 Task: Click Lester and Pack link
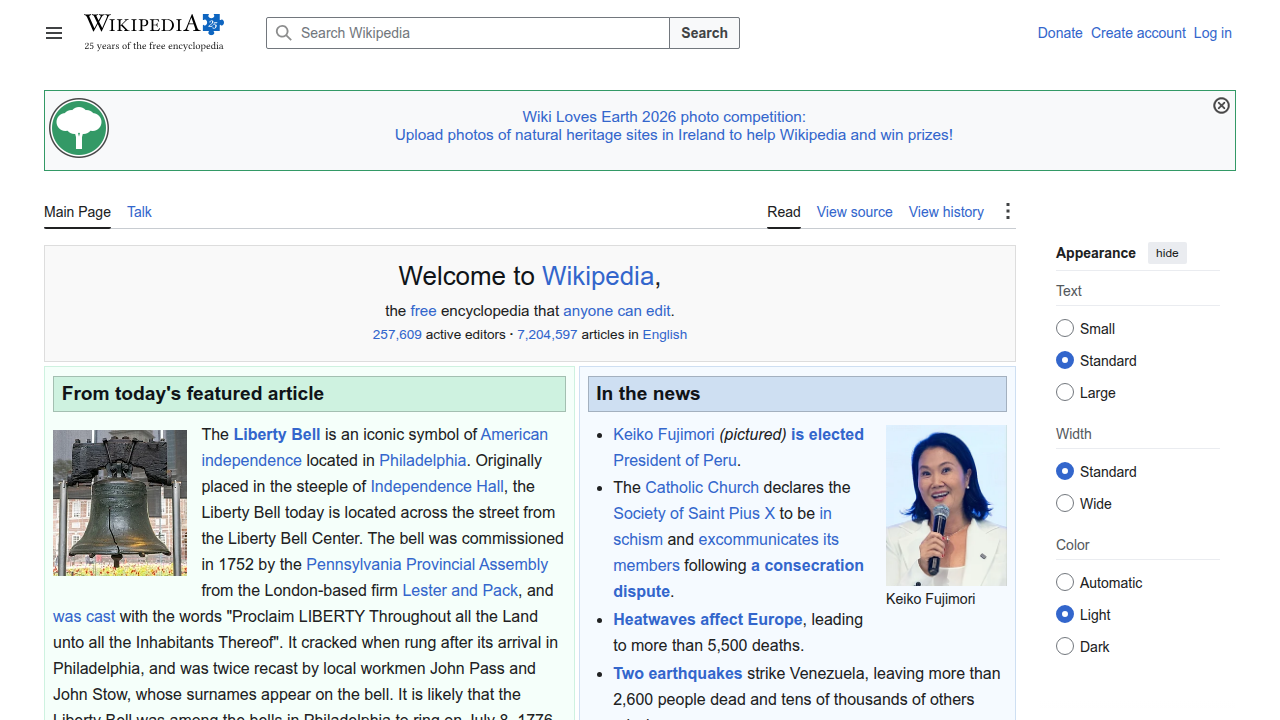click(460, 590)
